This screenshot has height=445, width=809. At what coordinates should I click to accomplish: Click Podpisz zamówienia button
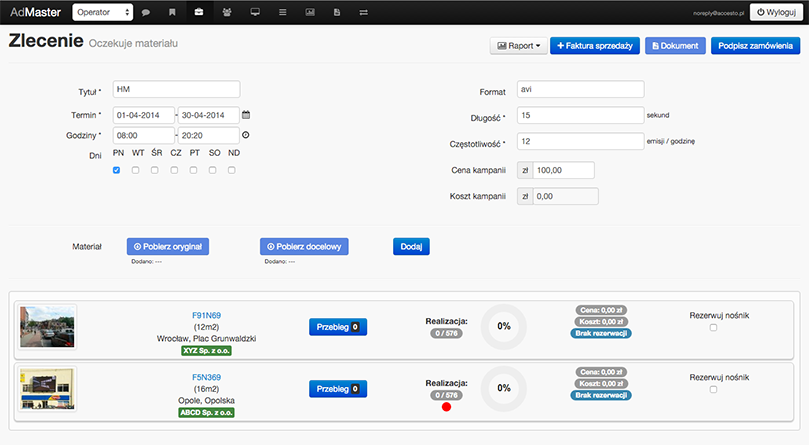755,45
